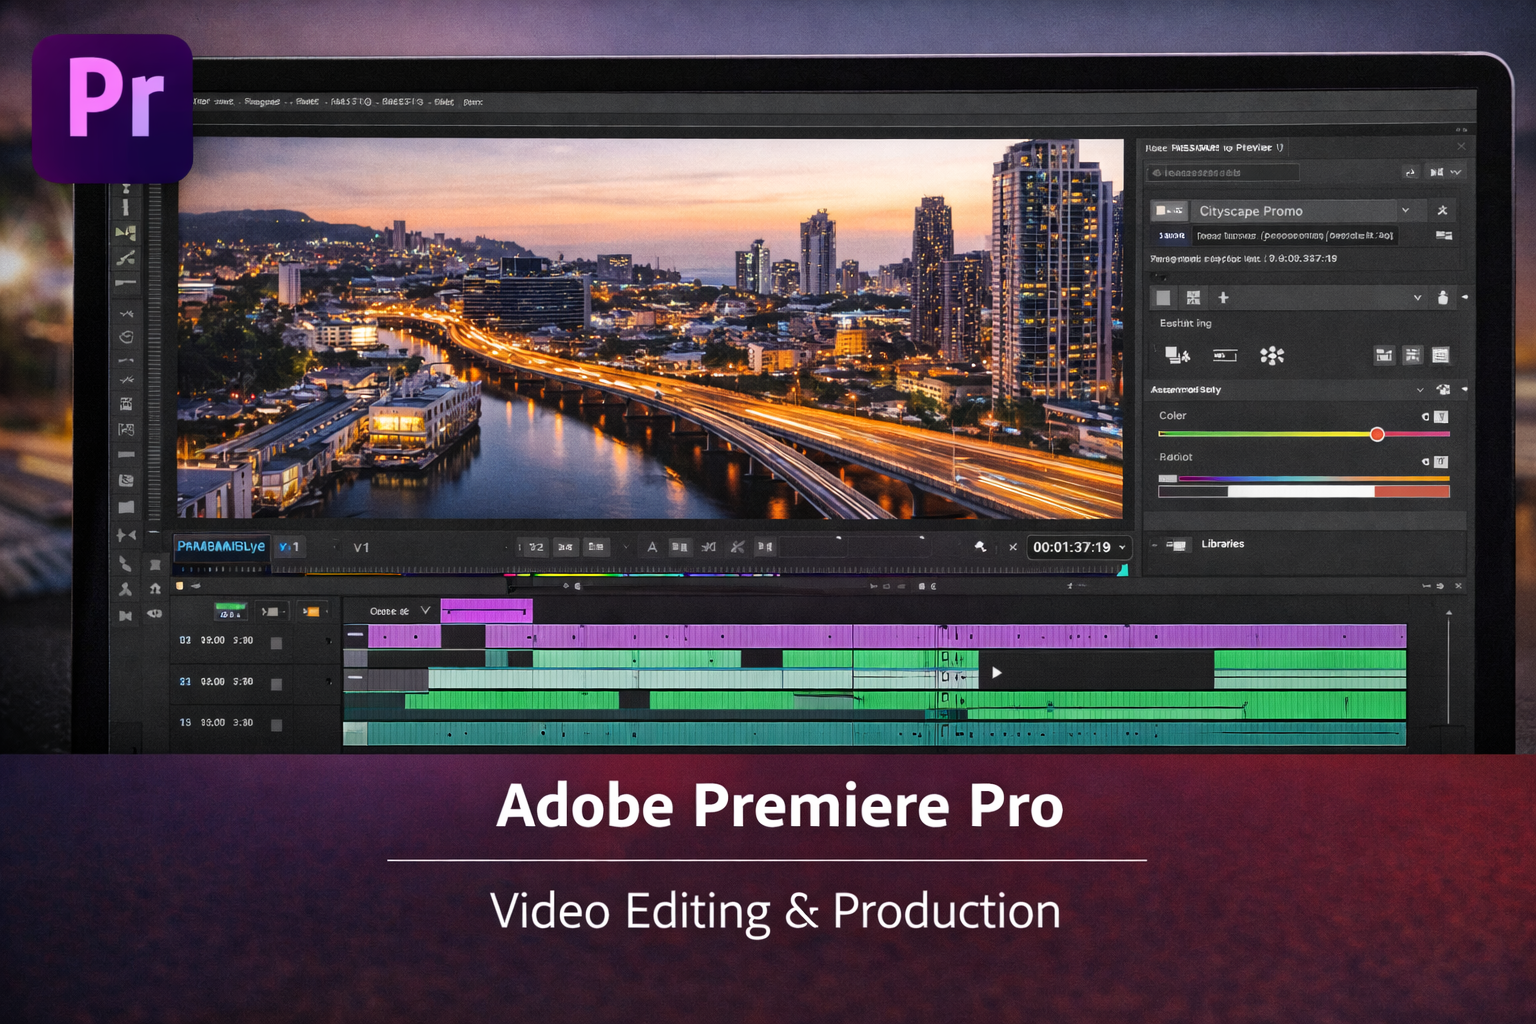The image size is (1536, 1024).
Task: Click the grid icon left of the plus icon
Action: point(1193,298)
